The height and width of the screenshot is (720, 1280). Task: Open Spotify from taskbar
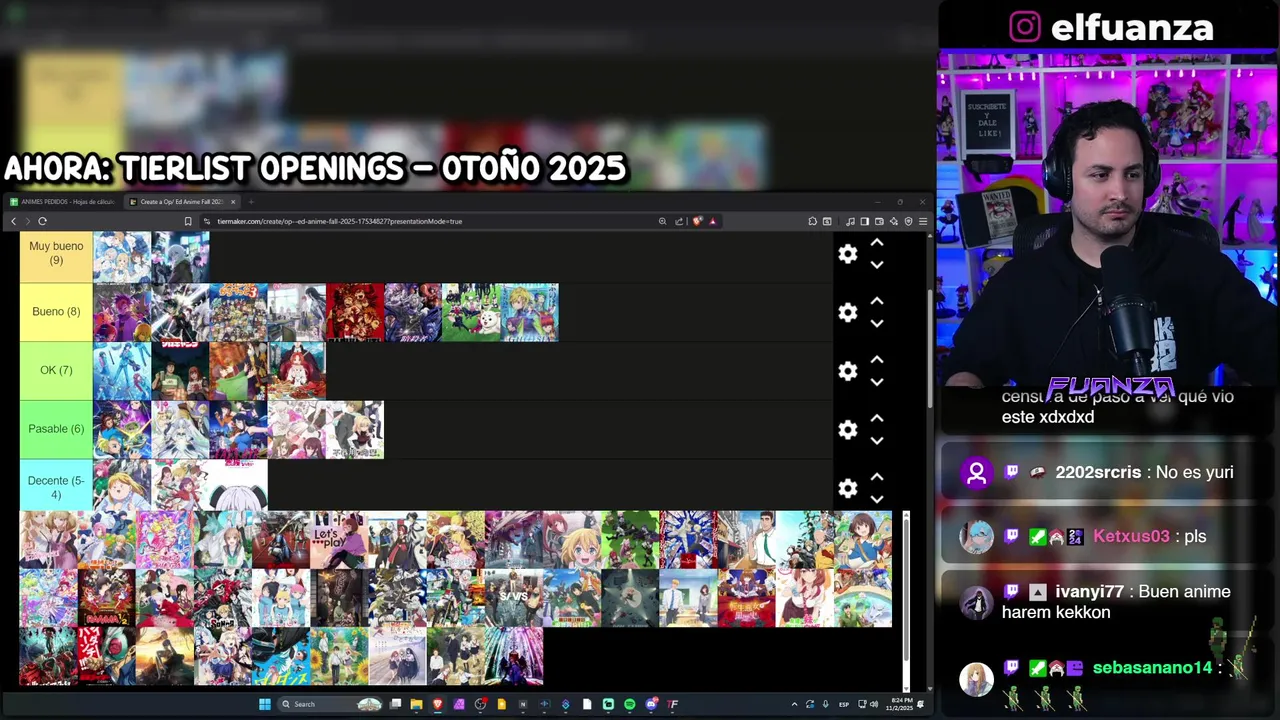coord(629,704)
